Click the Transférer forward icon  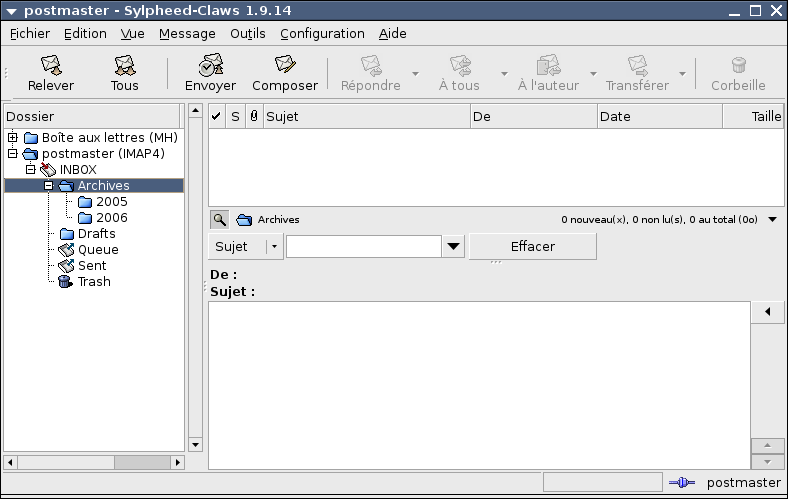tap(637, 65)
